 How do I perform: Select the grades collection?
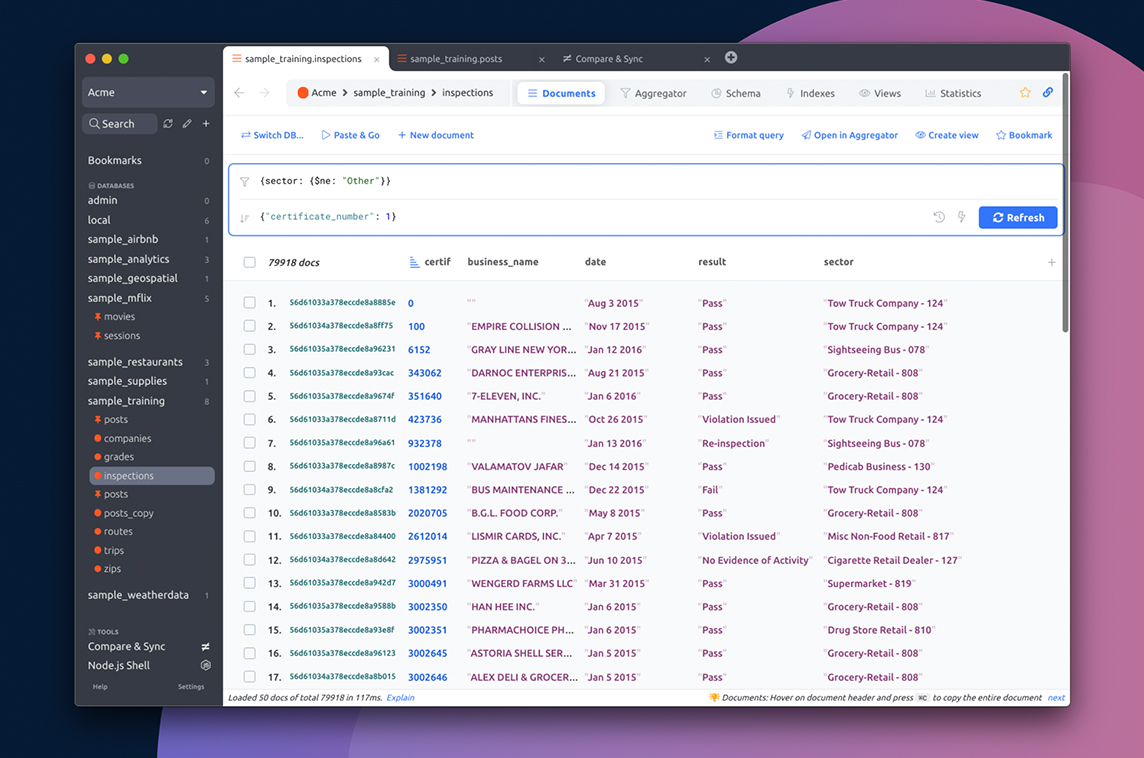tap(119, 457)
